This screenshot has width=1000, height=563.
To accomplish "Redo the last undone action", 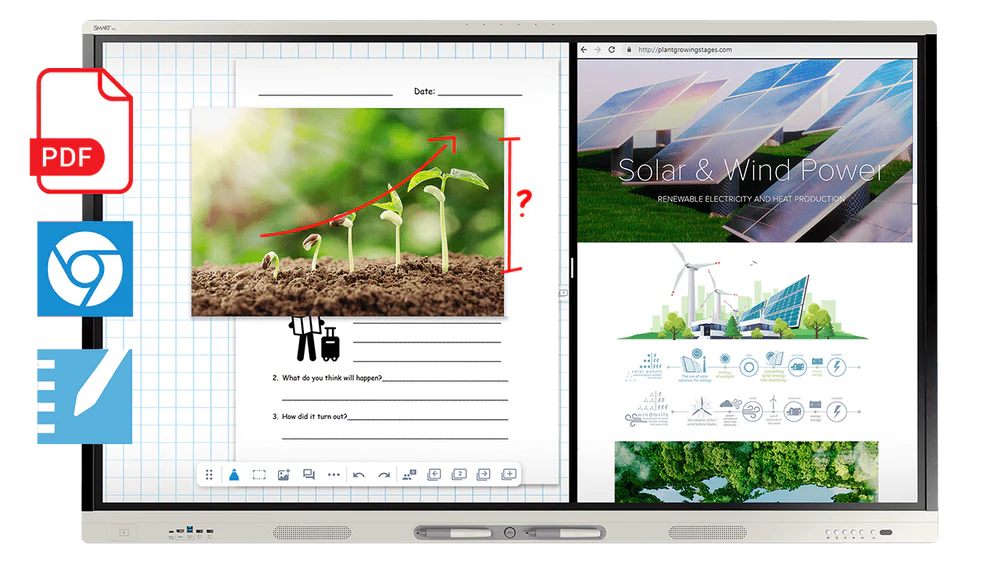I will [383, 475].
